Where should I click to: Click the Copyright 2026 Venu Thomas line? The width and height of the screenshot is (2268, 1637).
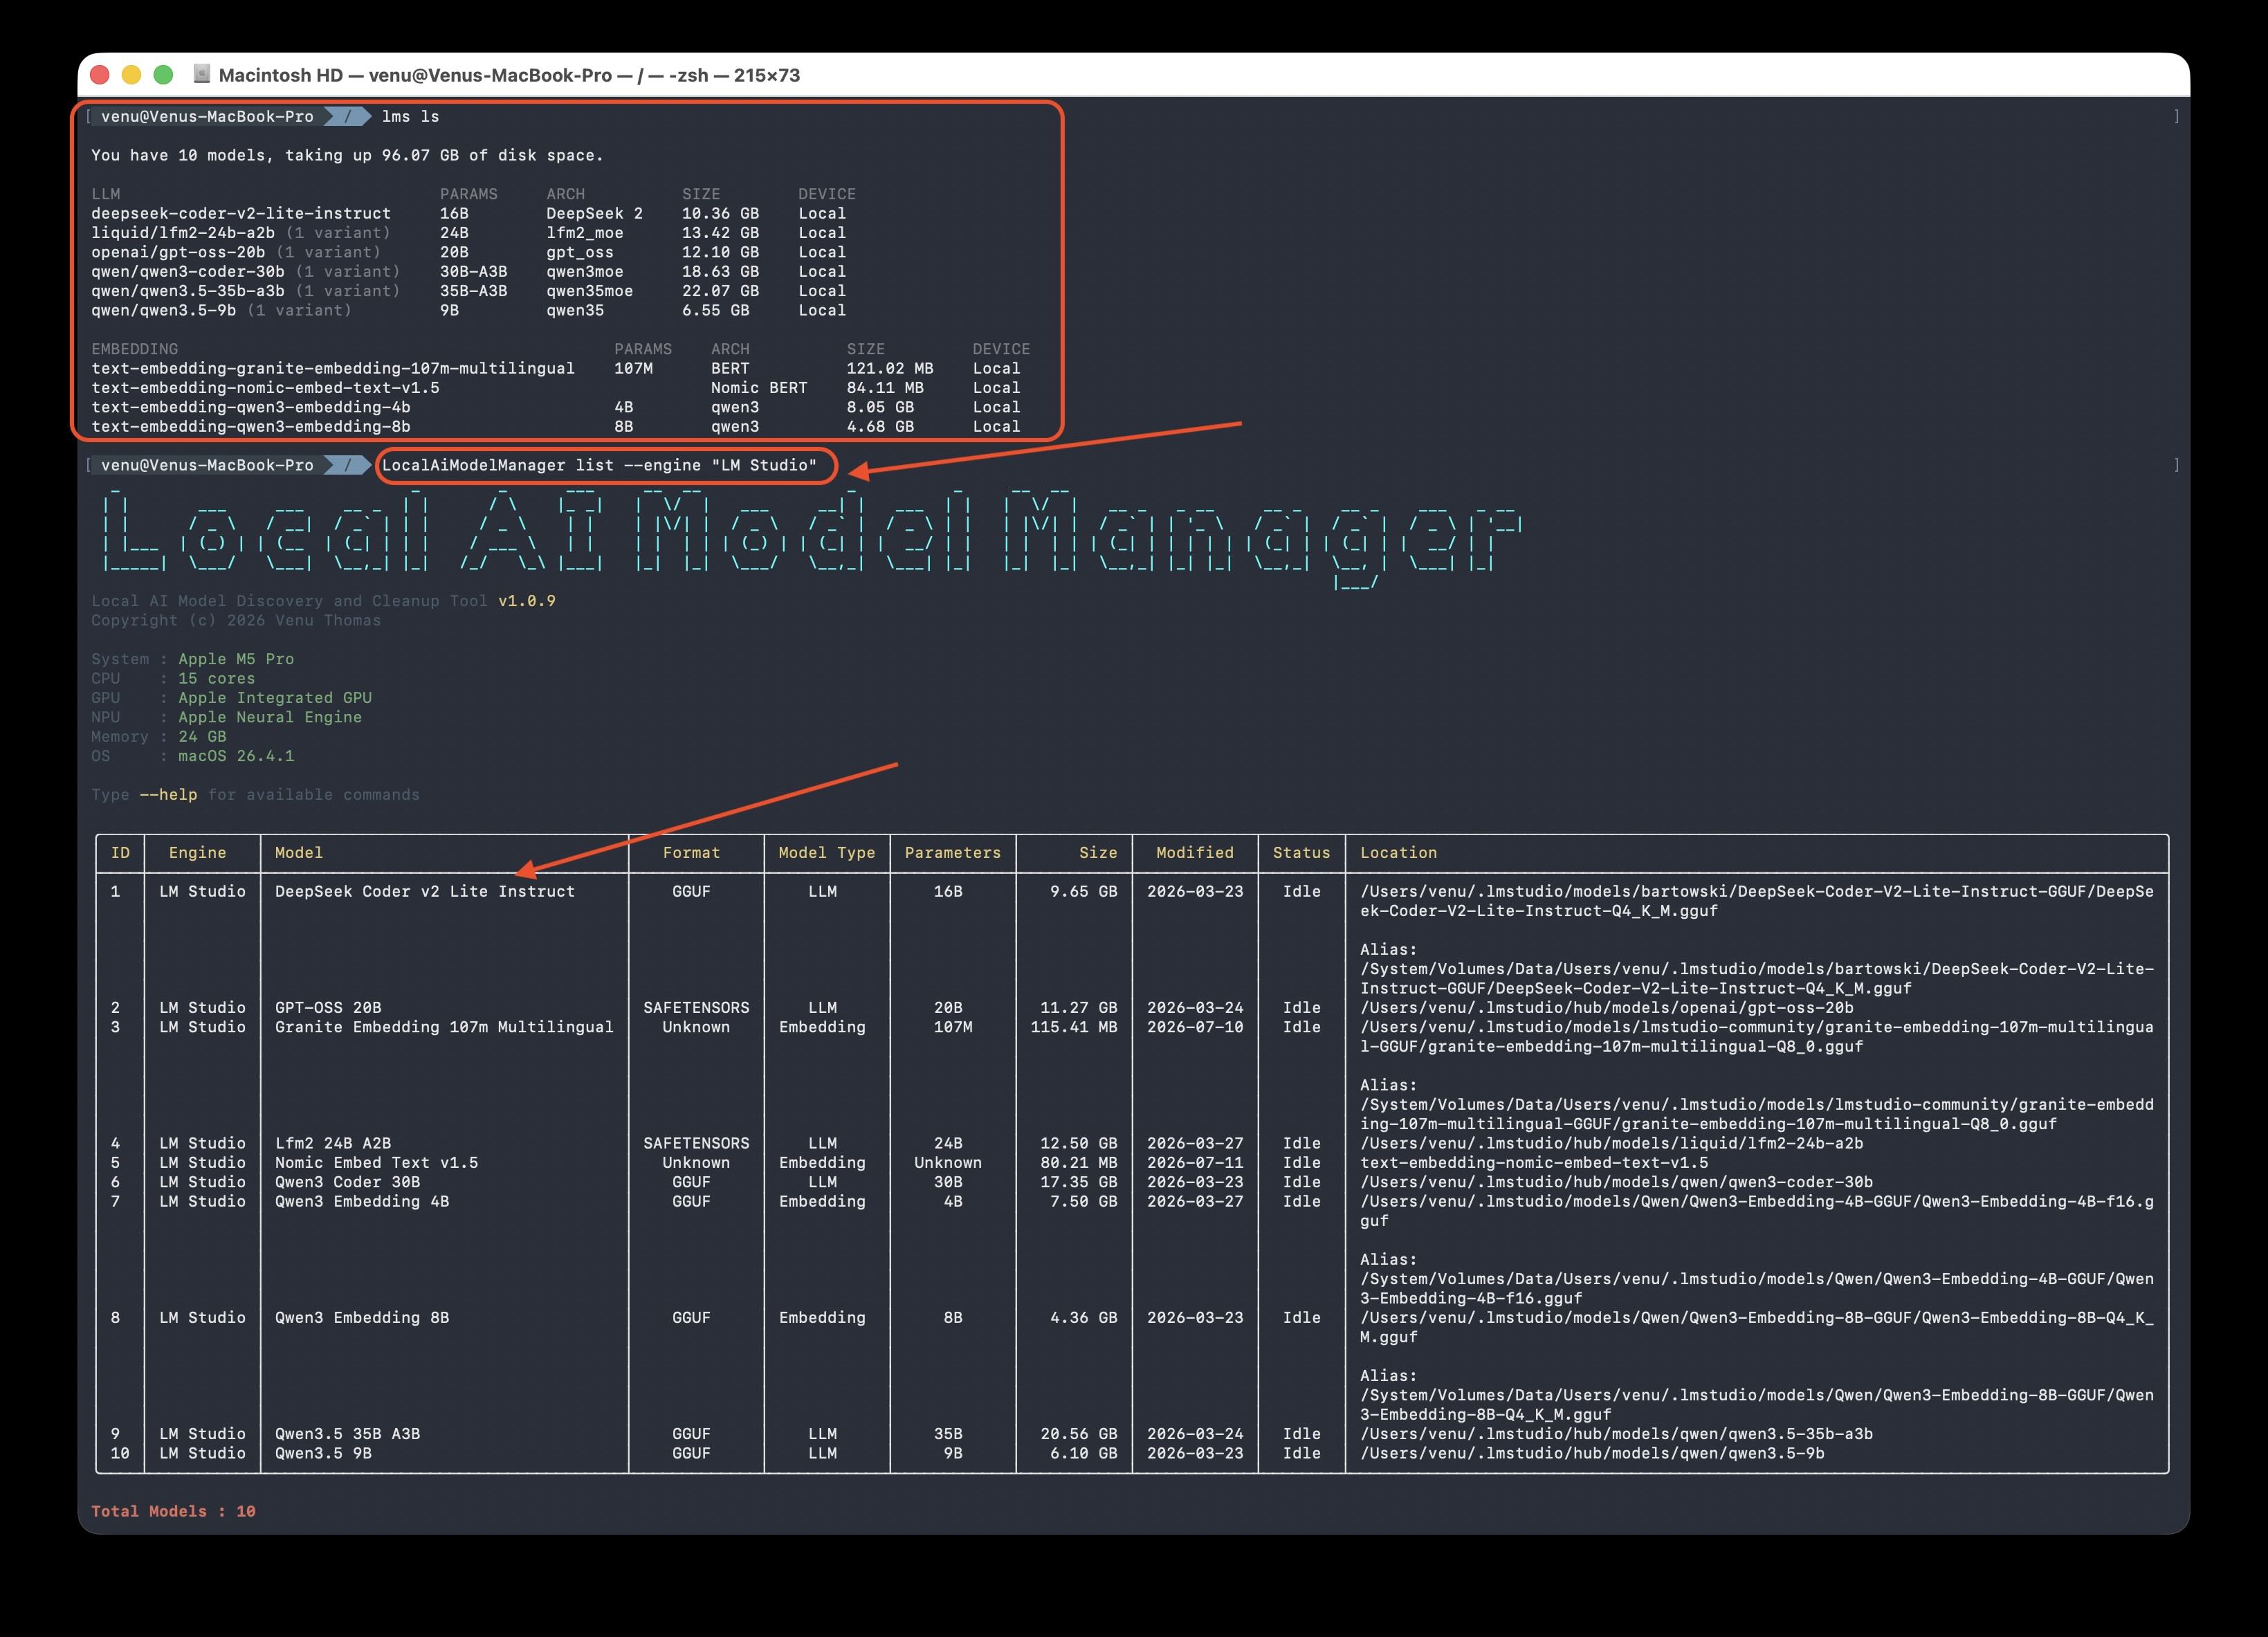tap(236, 620)
